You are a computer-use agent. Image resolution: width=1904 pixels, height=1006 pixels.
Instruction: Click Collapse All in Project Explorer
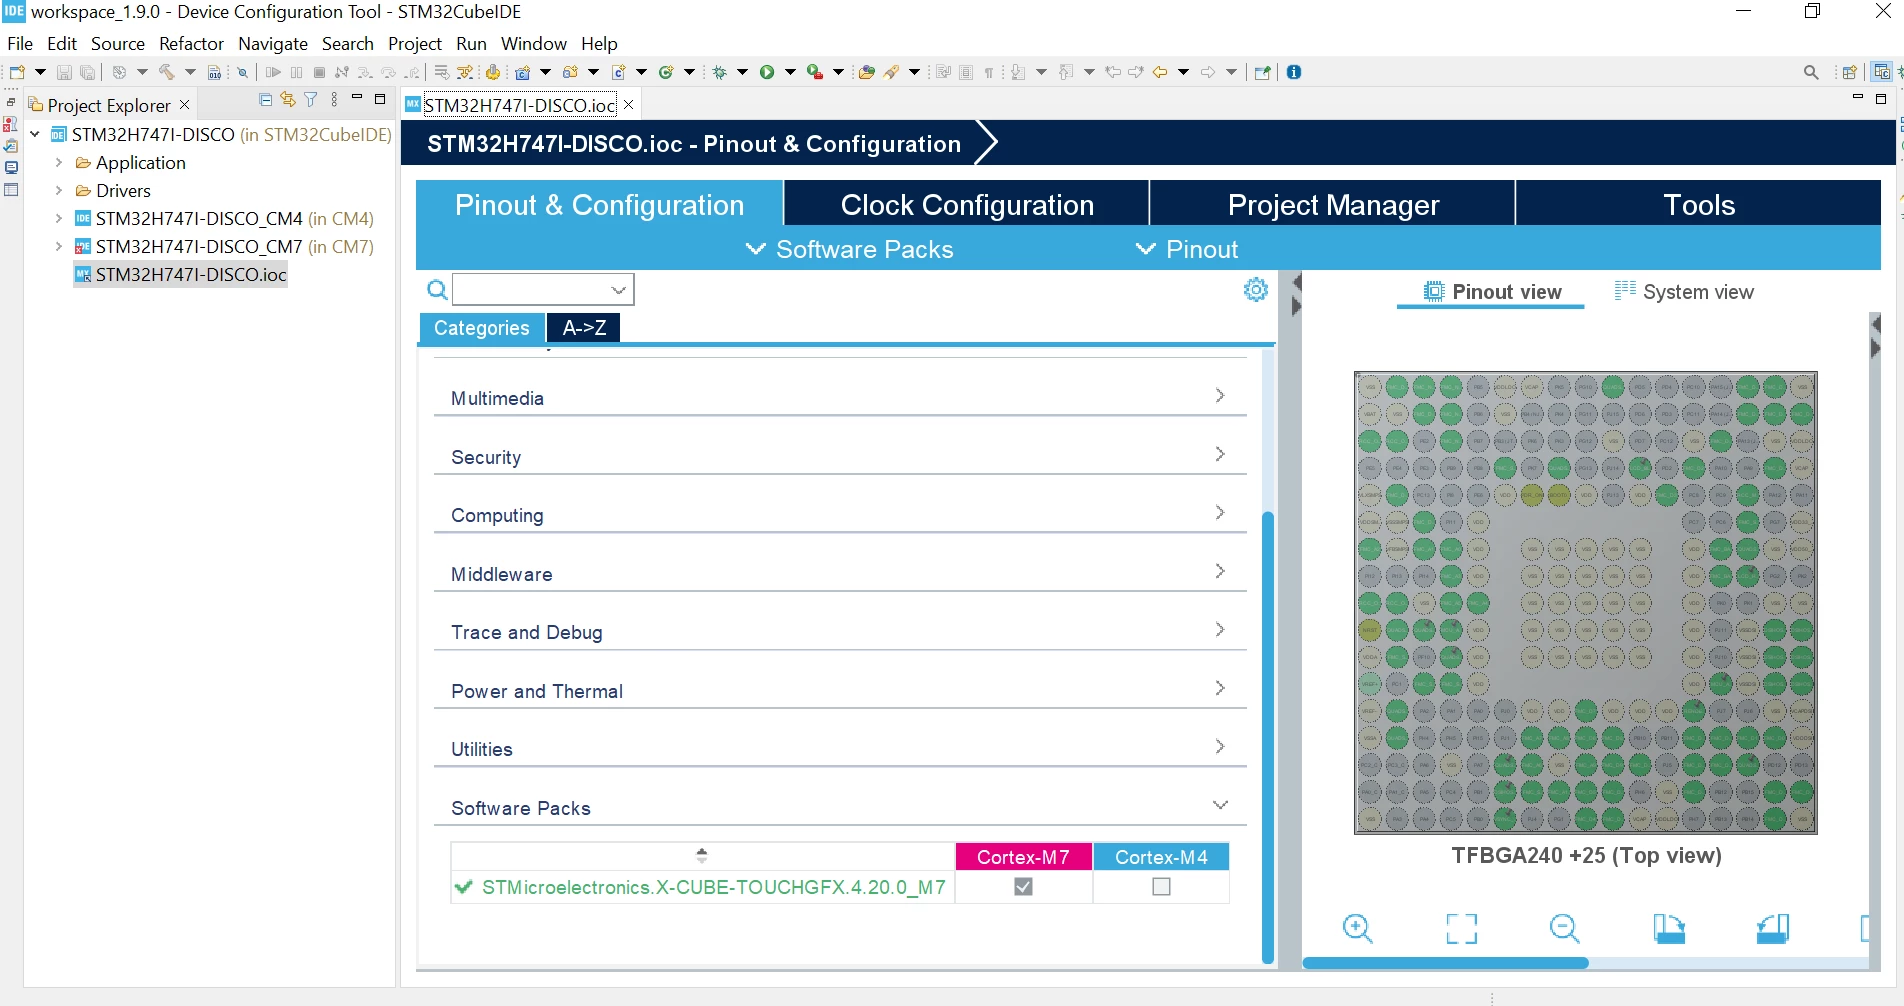265,100
